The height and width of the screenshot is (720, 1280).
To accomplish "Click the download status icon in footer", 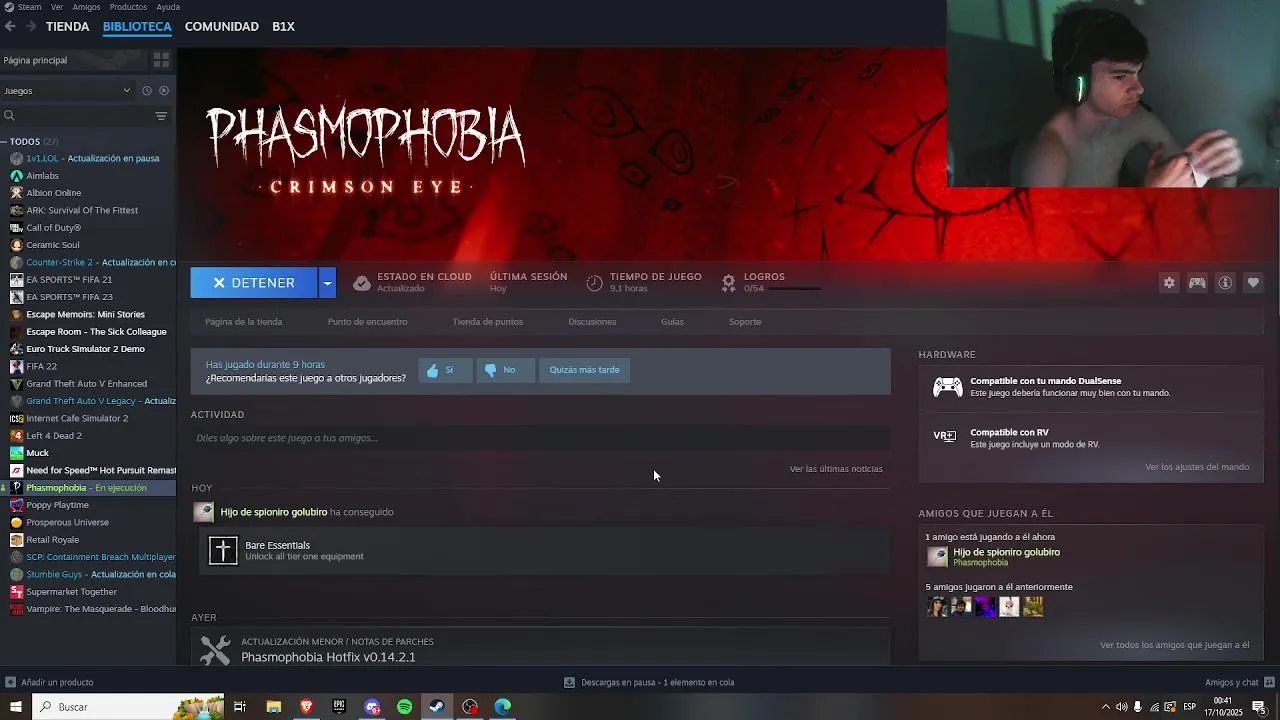I will point(569,682).
